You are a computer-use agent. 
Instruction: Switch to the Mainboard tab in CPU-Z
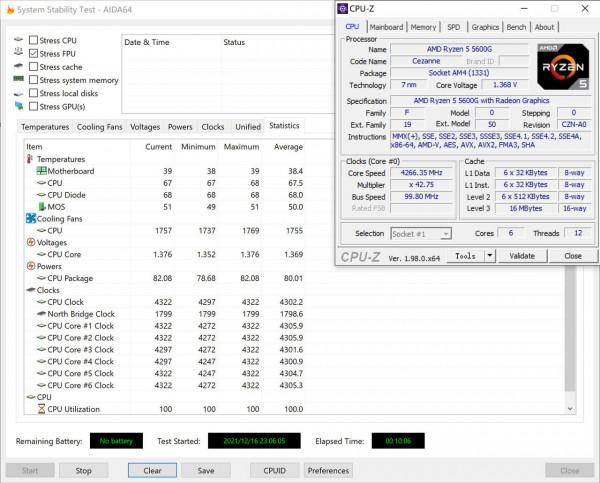386,27
